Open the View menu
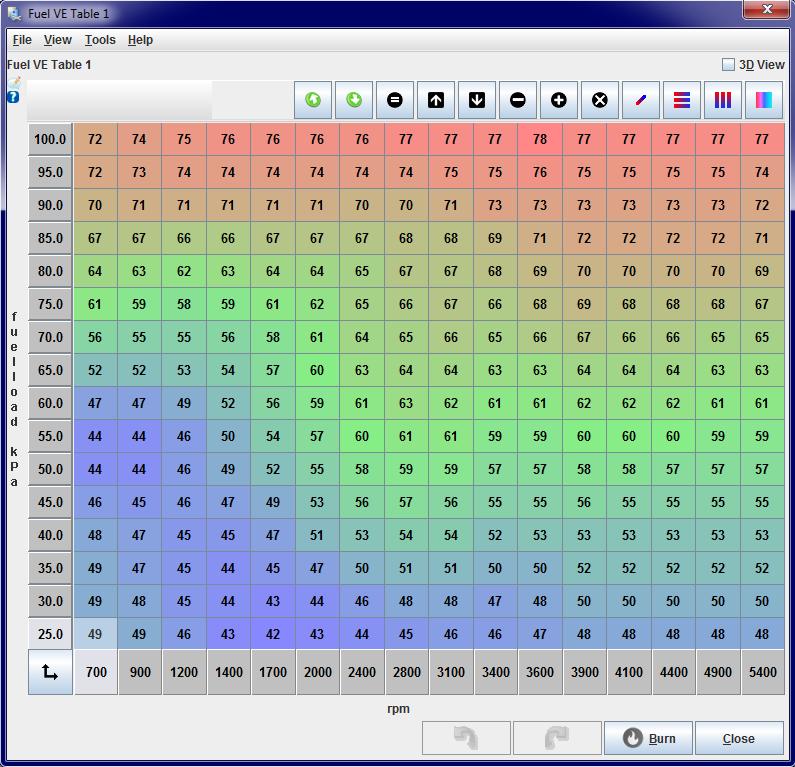Screen dimensions: 795x767 click(58, 40)
